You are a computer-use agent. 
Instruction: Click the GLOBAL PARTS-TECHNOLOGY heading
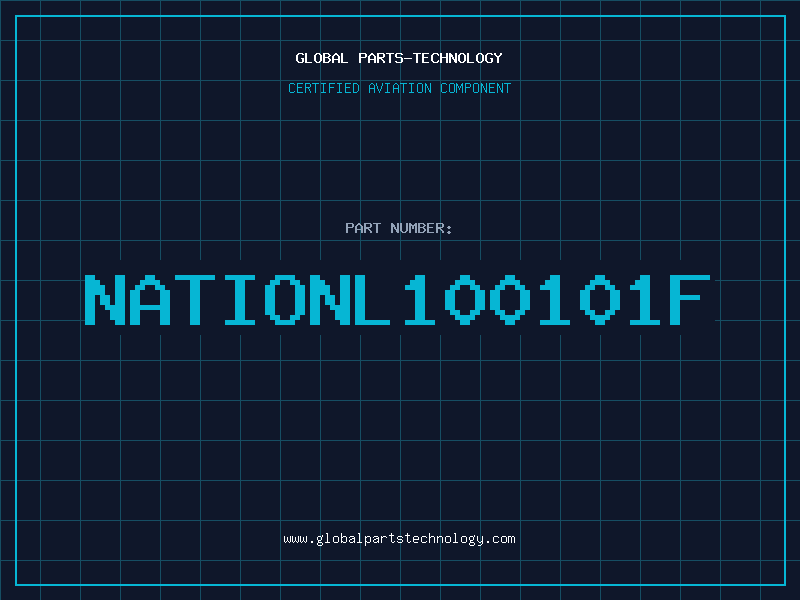point(399,58)
